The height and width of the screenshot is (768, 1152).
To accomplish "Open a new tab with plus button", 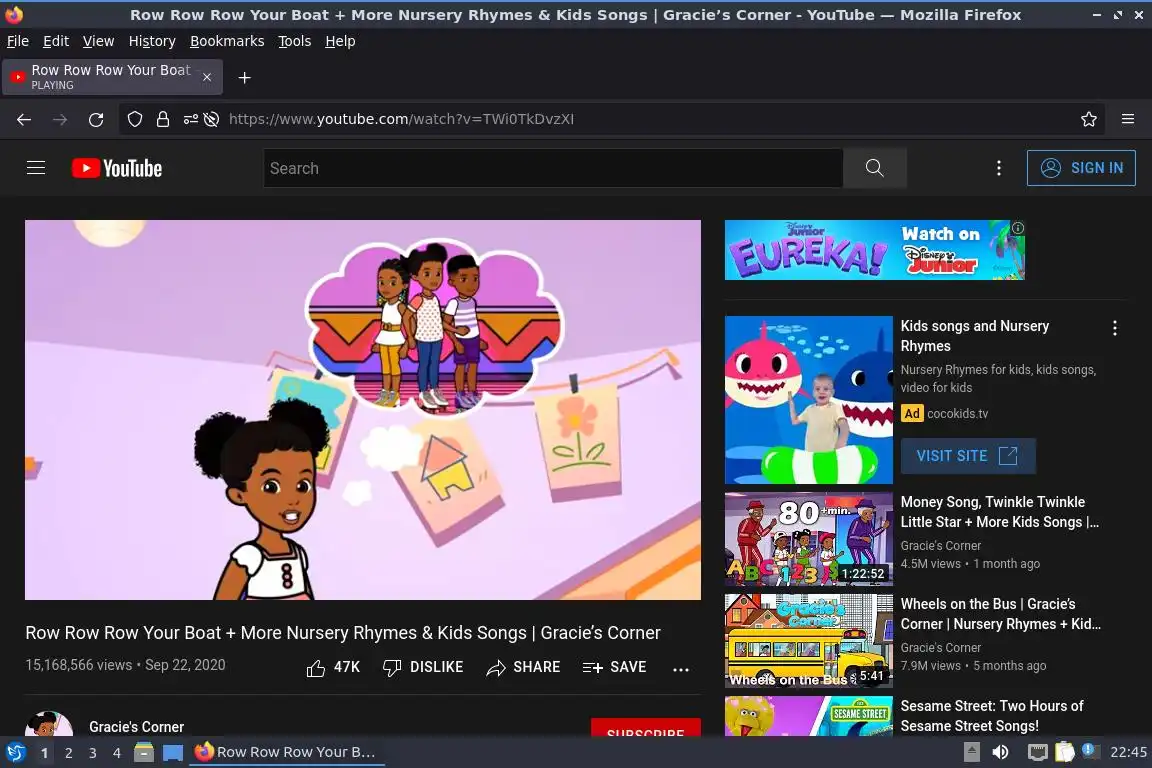I will coord(245,78).
